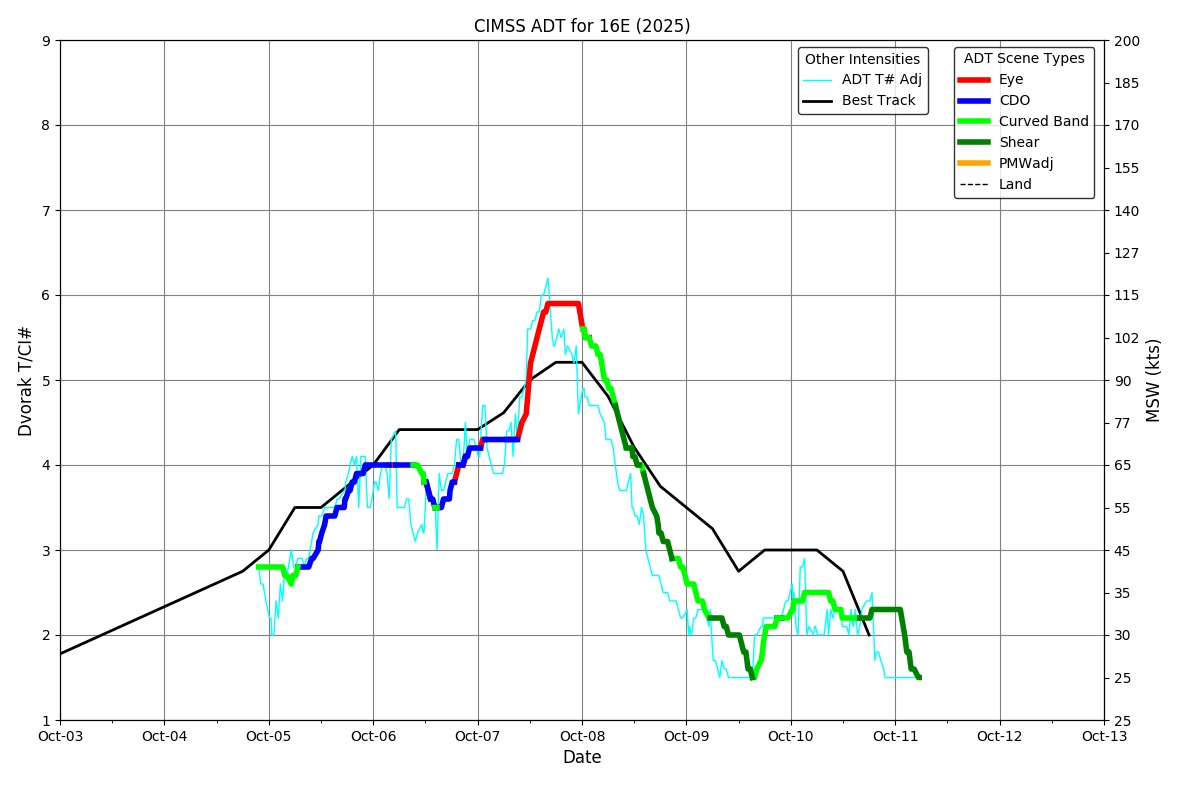The height and width of the screenshot is (800, 1200).
Task: Click the 9 tick on Dvorak axis
Action: (46, 41)
